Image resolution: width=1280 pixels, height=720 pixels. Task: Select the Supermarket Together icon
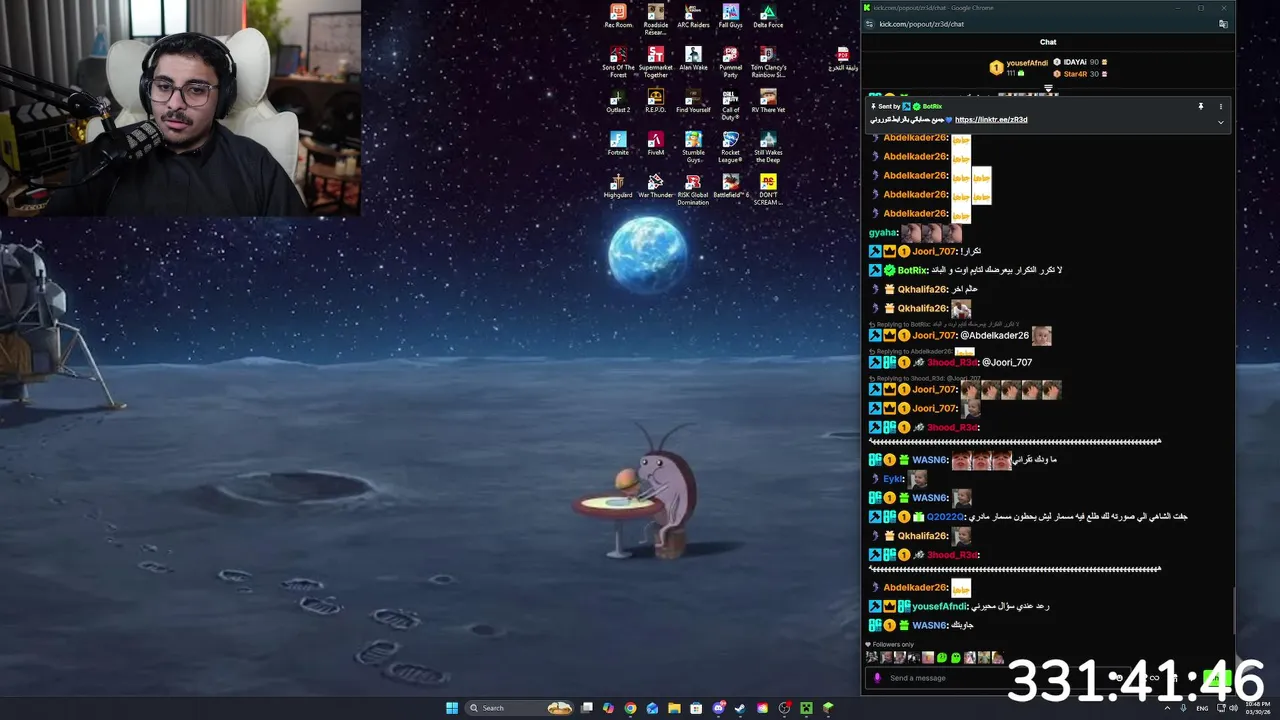[656, 61]
